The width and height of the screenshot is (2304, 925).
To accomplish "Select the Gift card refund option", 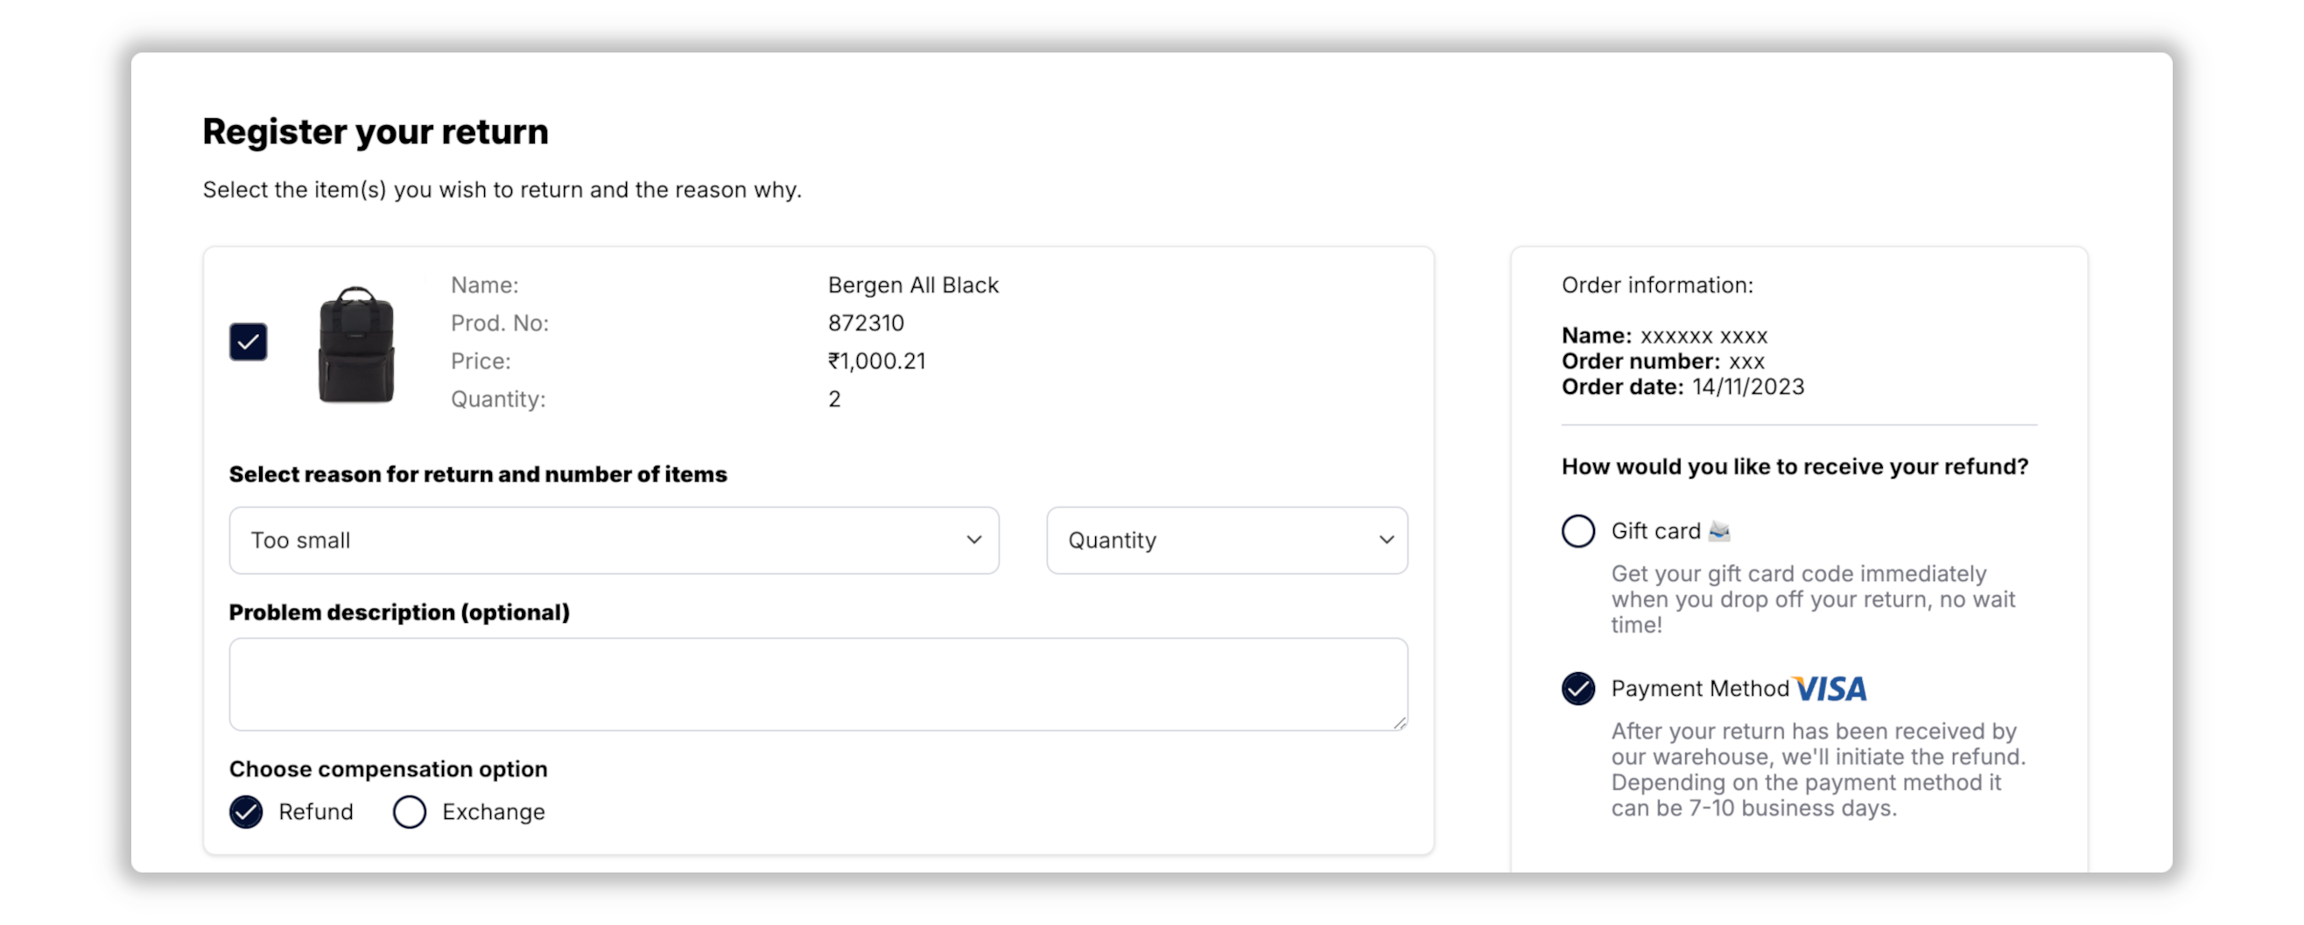I will [1578, 531].
